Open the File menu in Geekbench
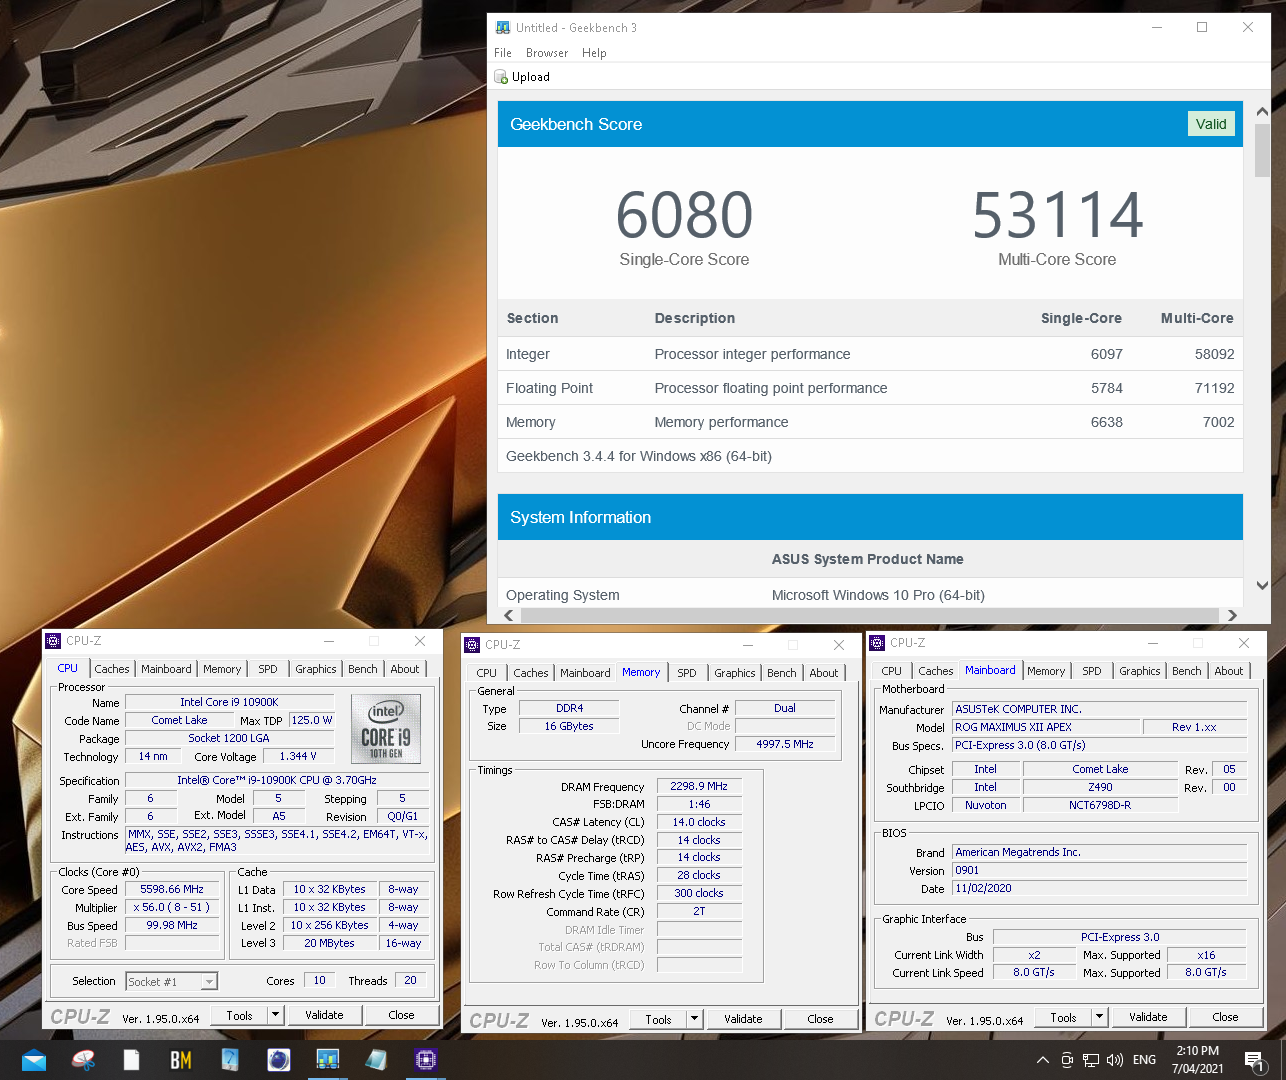The height and width of the screenshot is (1080, 1286). click(503, 53)
